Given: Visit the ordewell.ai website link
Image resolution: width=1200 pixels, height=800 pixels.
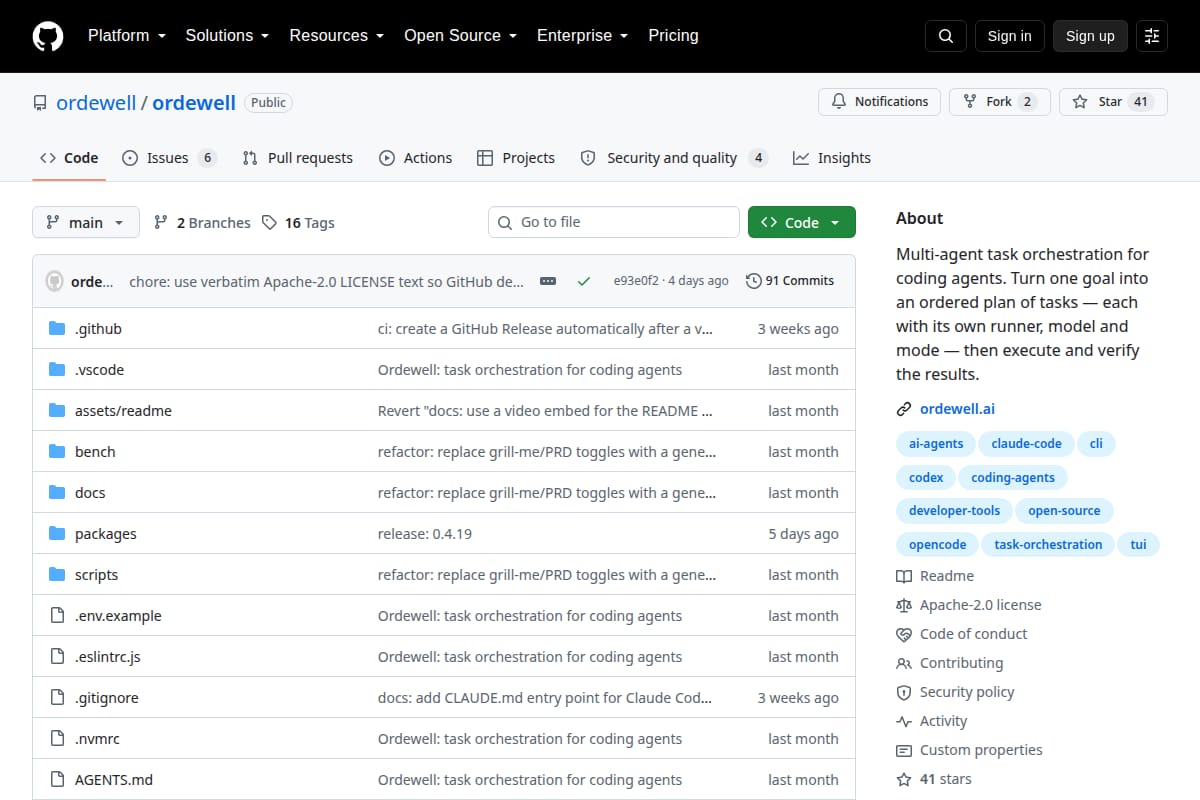Looking at the screenshot, I should coord(957,409).
